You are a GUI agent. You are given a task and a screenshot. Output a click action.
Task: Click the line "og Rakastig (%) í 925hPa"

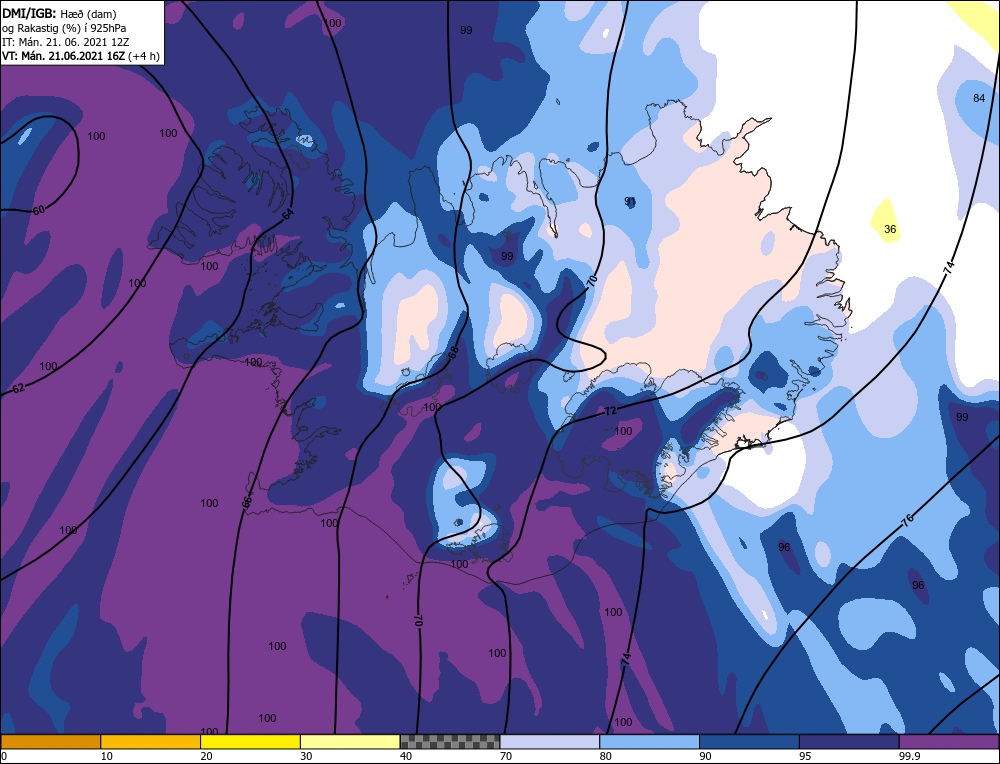tap(64, 28)
